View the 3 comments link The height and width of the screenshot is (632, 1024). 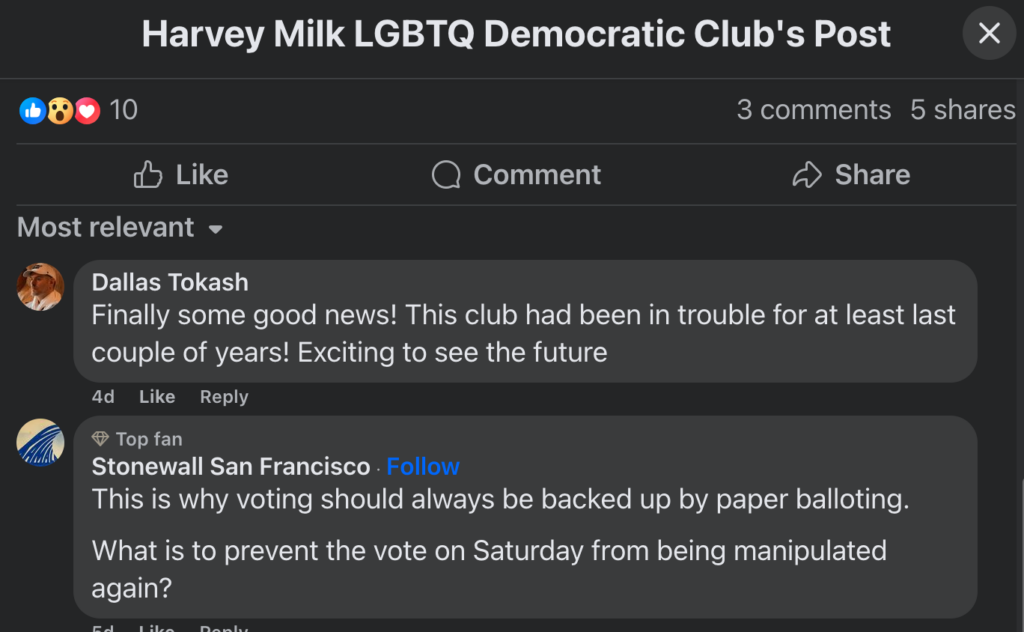[814, 110]
